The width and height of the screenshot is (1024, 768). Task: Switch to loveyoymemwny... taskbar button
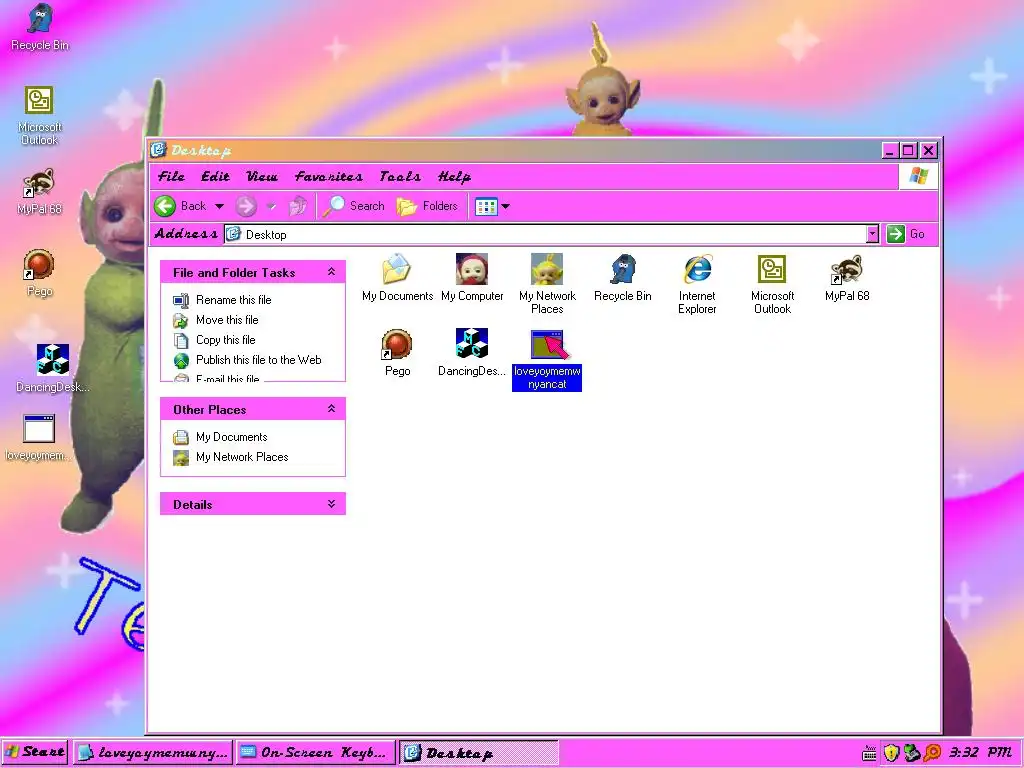[x=153, y=753]
